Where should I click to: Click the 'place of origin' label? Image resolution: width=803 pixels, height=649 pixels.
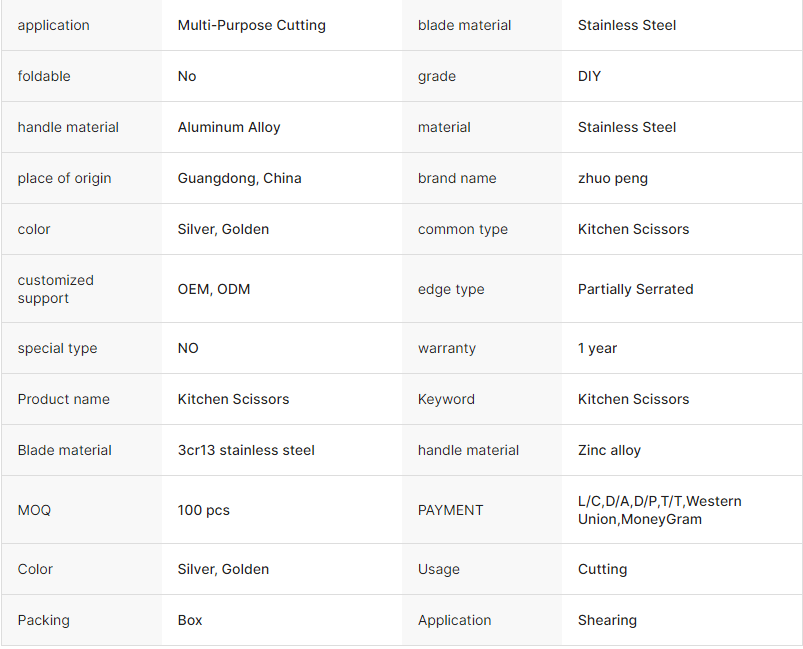(x=64, y=178)
